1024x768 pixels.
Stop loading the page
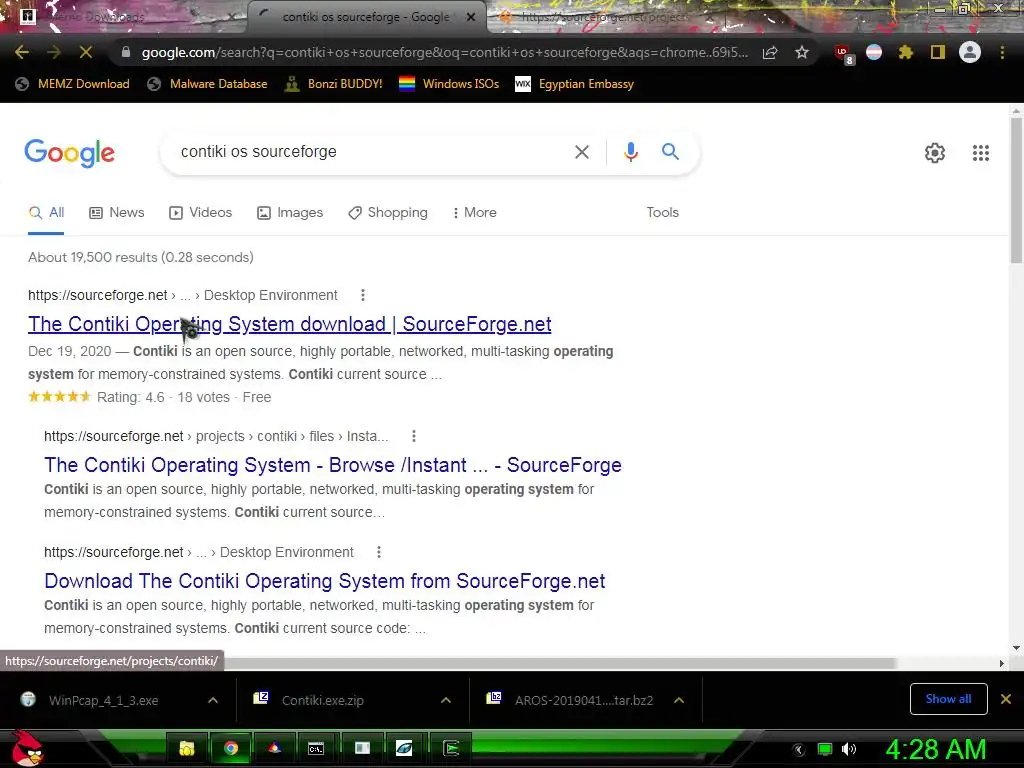coord(86,52)
